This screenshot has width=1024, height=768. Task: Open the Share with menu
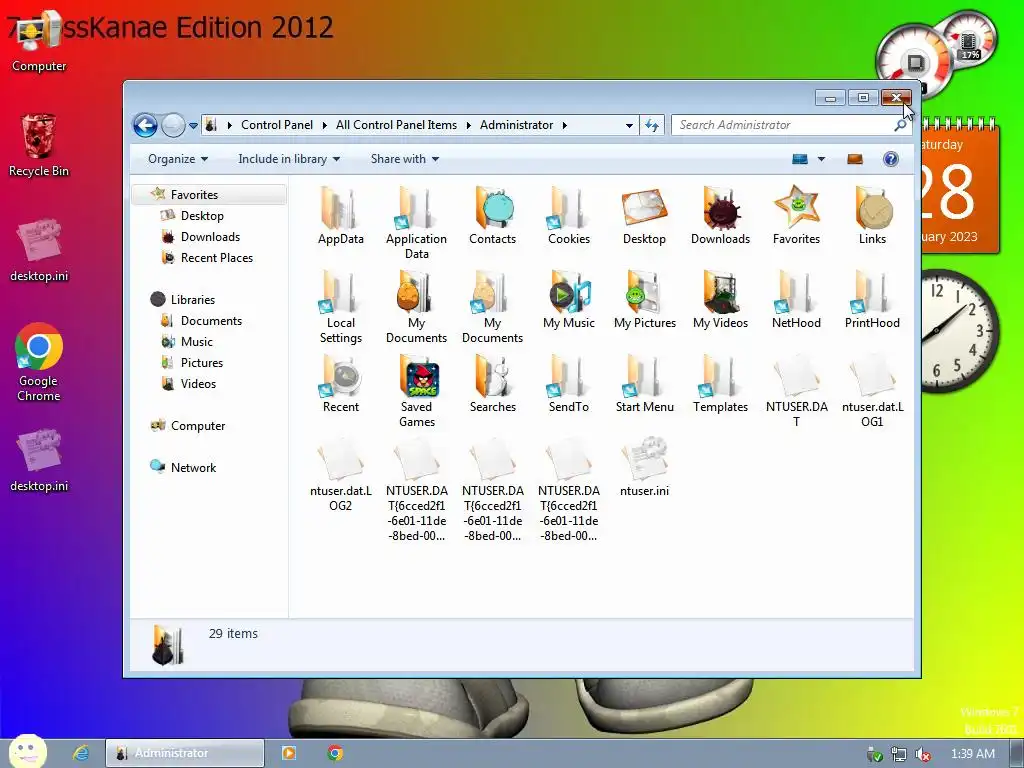pyautogui.click(x=405, y=159)
